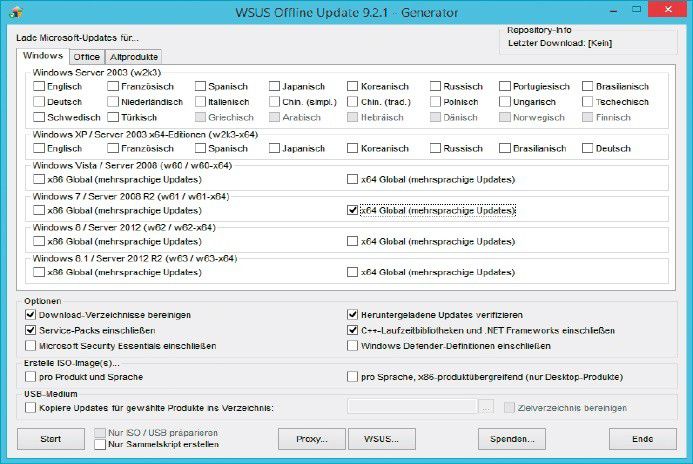Viewport: 693px width, 464px height.
Task: Enable the Türkisch checkbox
Action: [x=113, y=117]
